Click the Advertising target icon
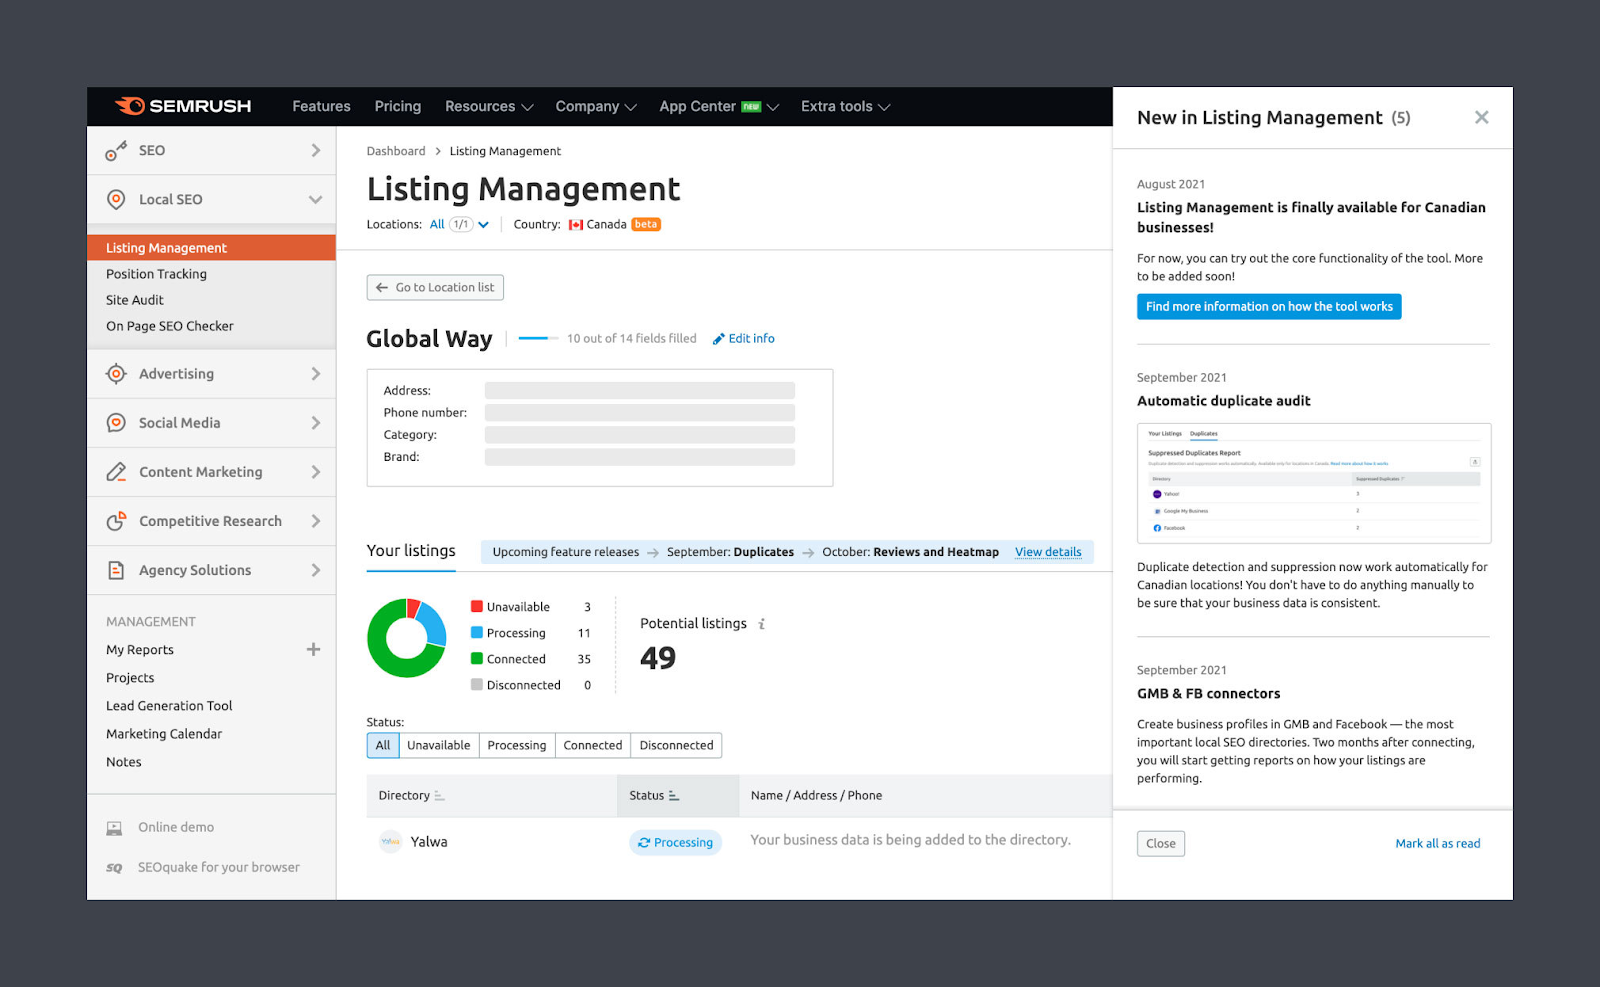1600x987 pixels. (x=116, y=374)
